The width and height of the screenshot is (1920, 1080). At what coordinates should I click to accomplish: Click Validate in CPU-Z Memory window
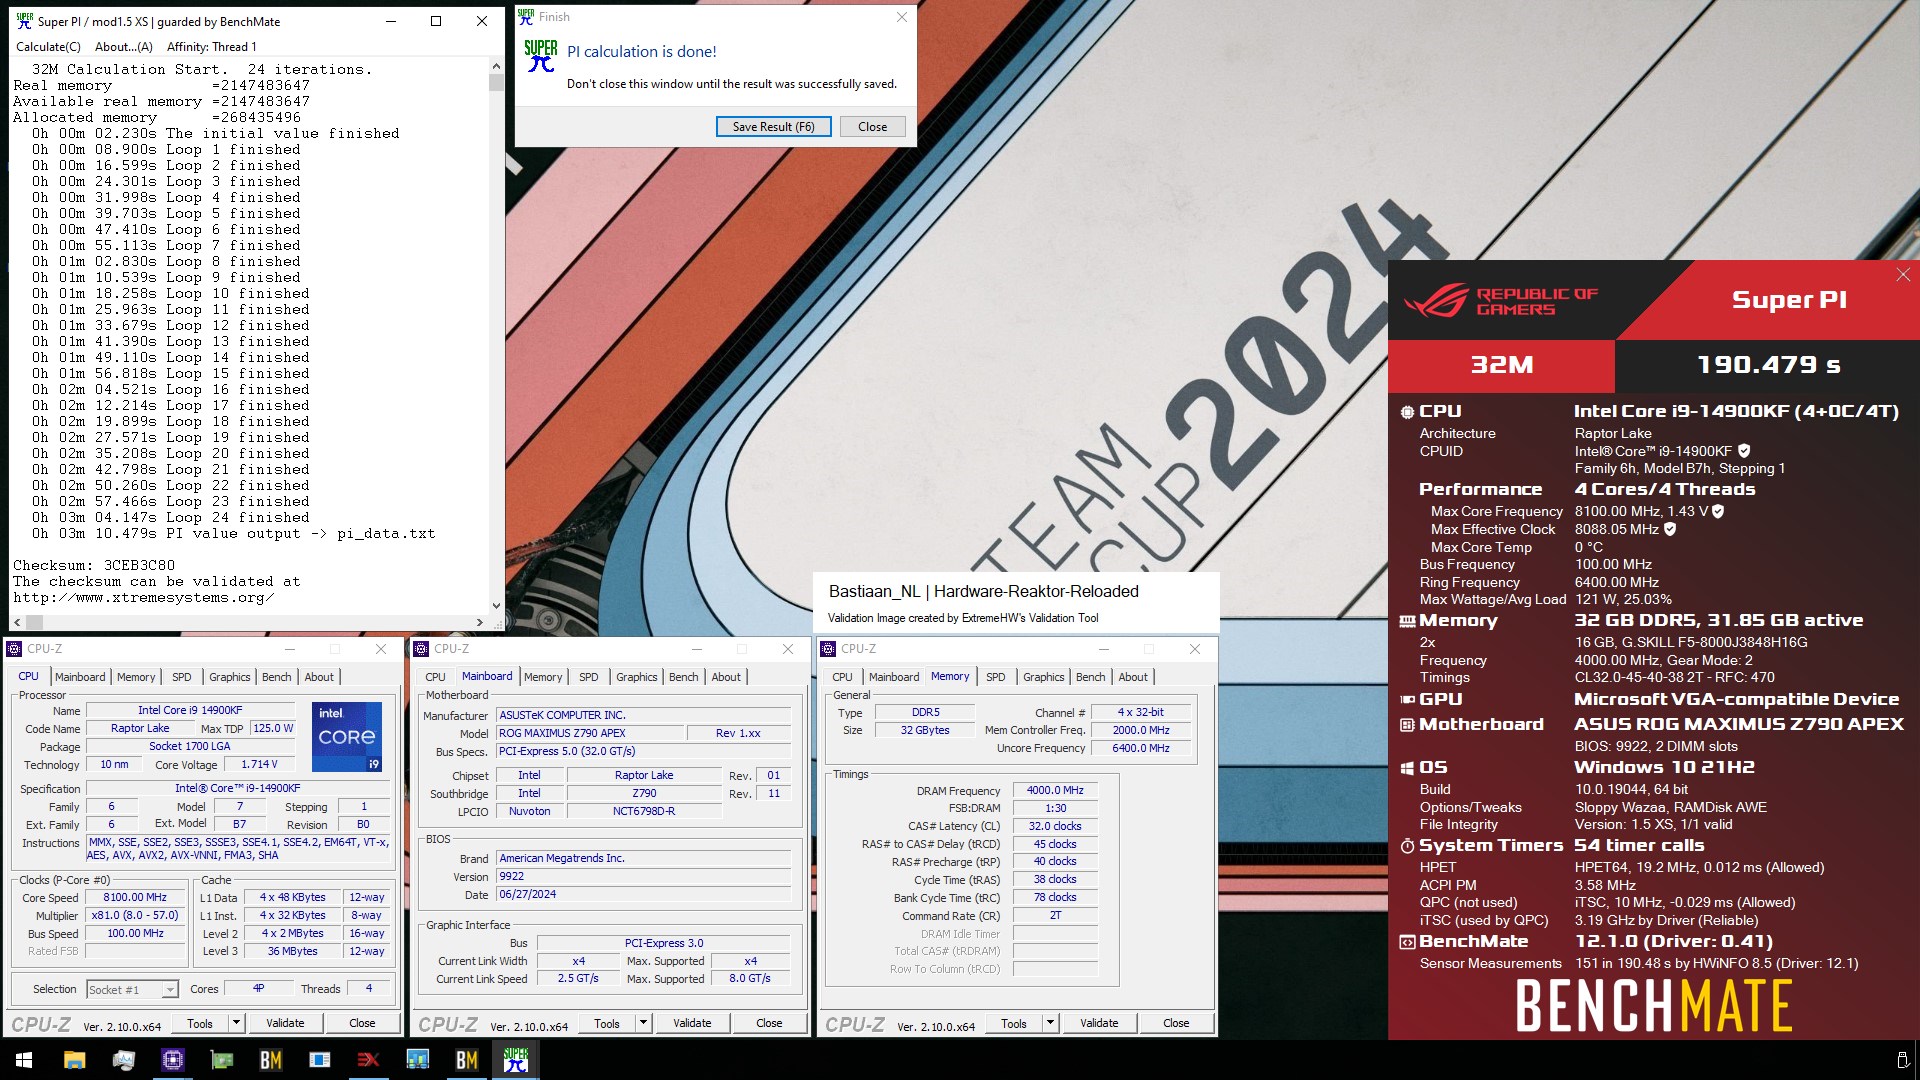click(1099, 1023)
